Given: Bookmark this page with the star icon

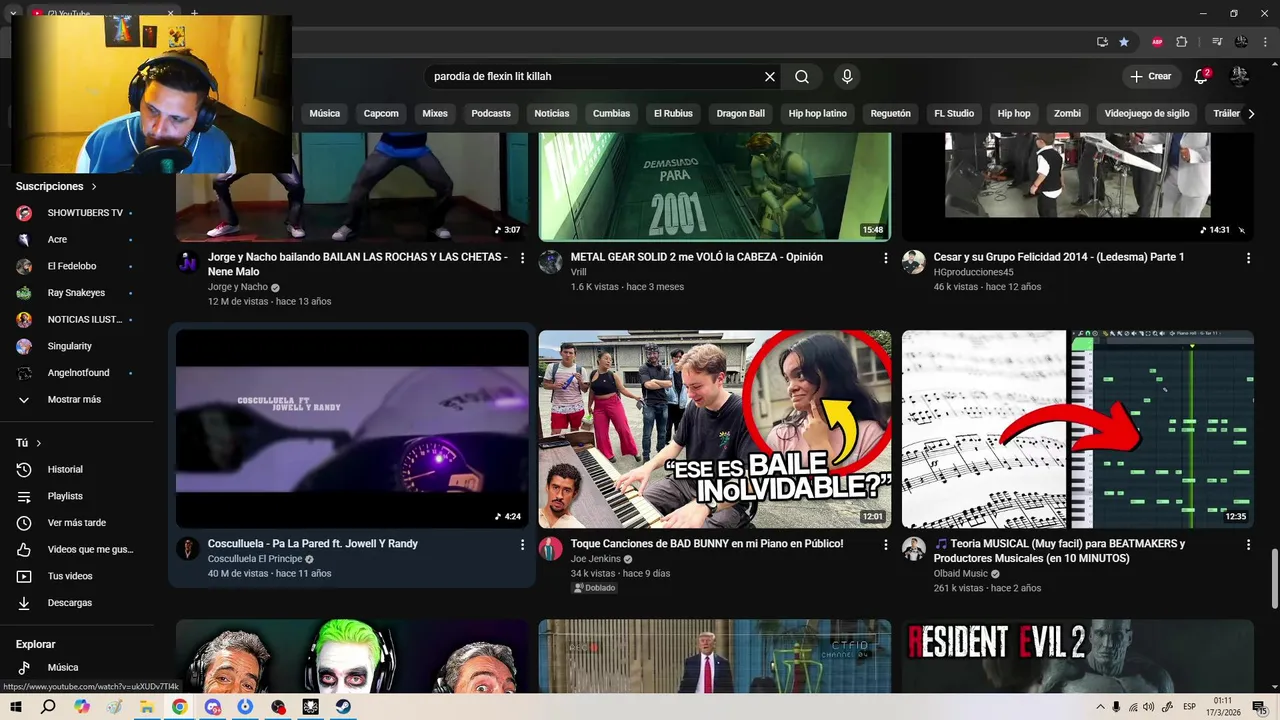Looking at the screenshot, I should point(1124,42).
